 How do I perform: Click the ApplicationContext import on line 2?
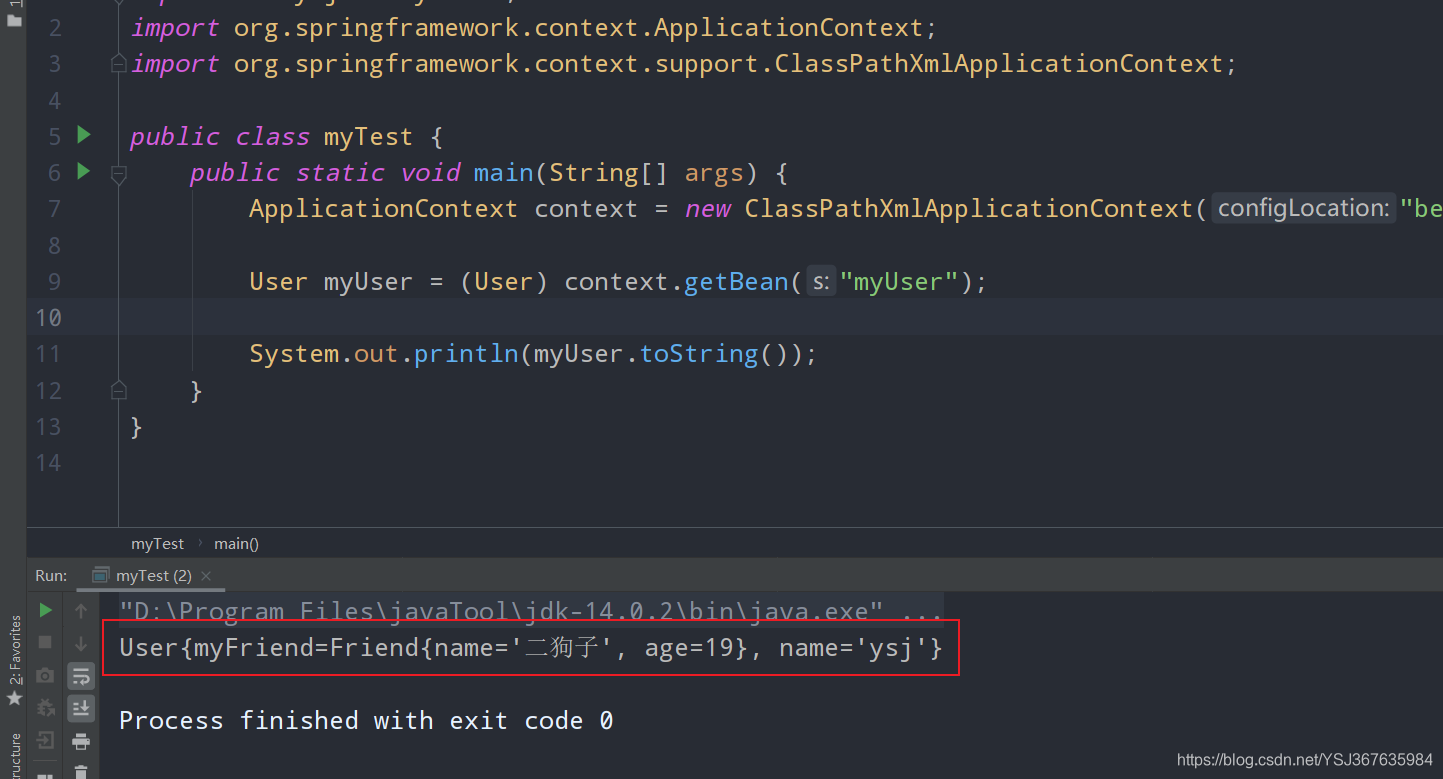(x=789, y=28)
